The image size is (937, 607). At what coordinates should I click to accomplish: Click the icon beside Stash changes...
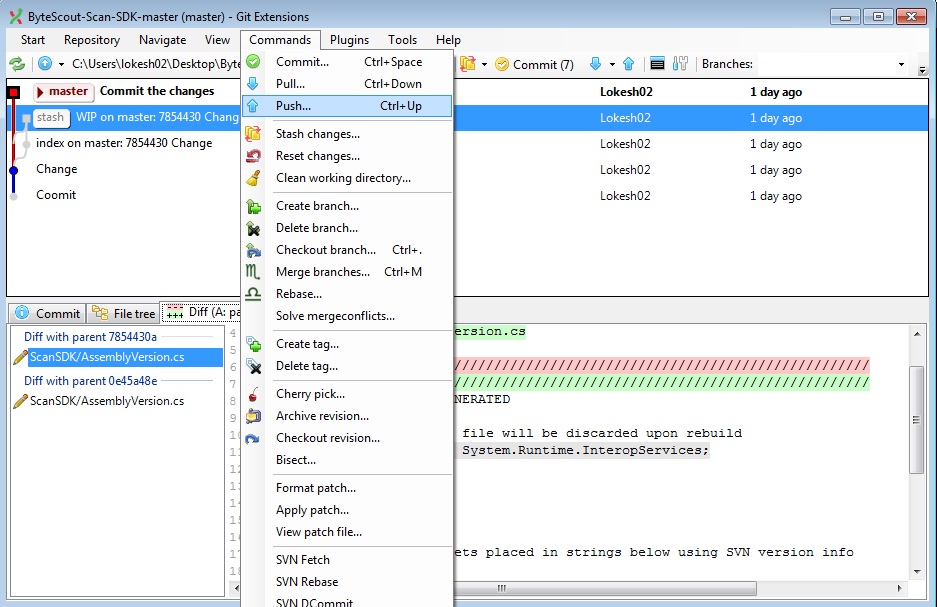(253, 134)
